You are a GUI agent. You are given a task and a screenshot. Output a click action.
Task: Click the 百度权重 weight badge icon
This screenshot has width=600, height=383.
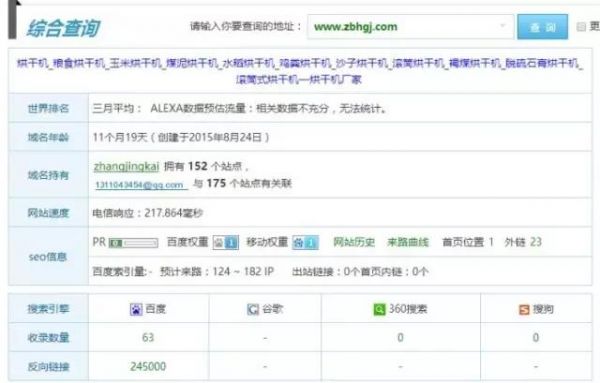point(226,242)
